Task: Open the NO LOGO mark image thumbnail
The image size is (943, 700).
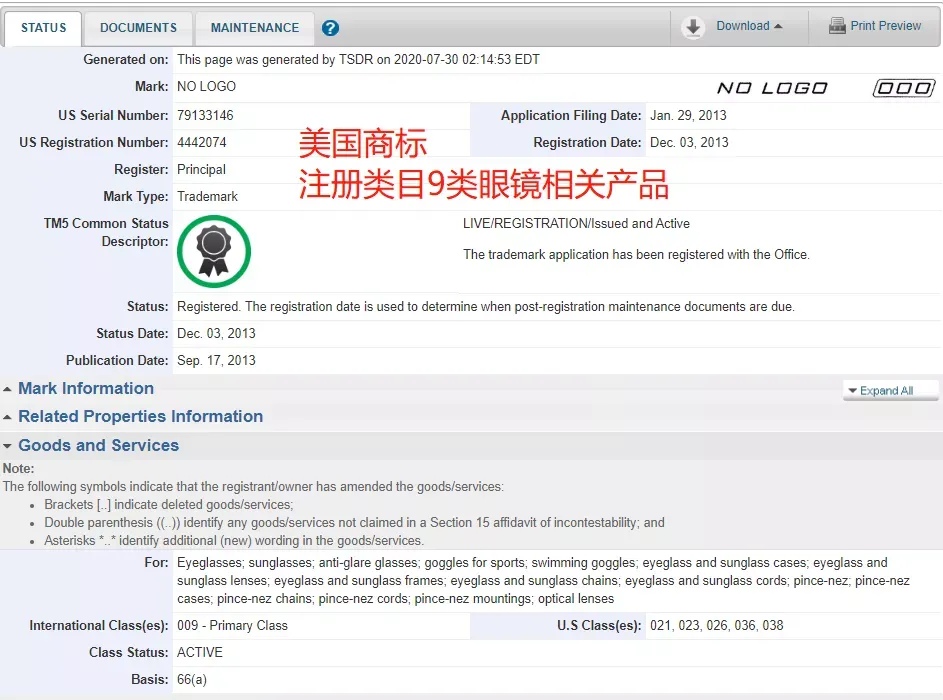Action: (x=826, y=88)
